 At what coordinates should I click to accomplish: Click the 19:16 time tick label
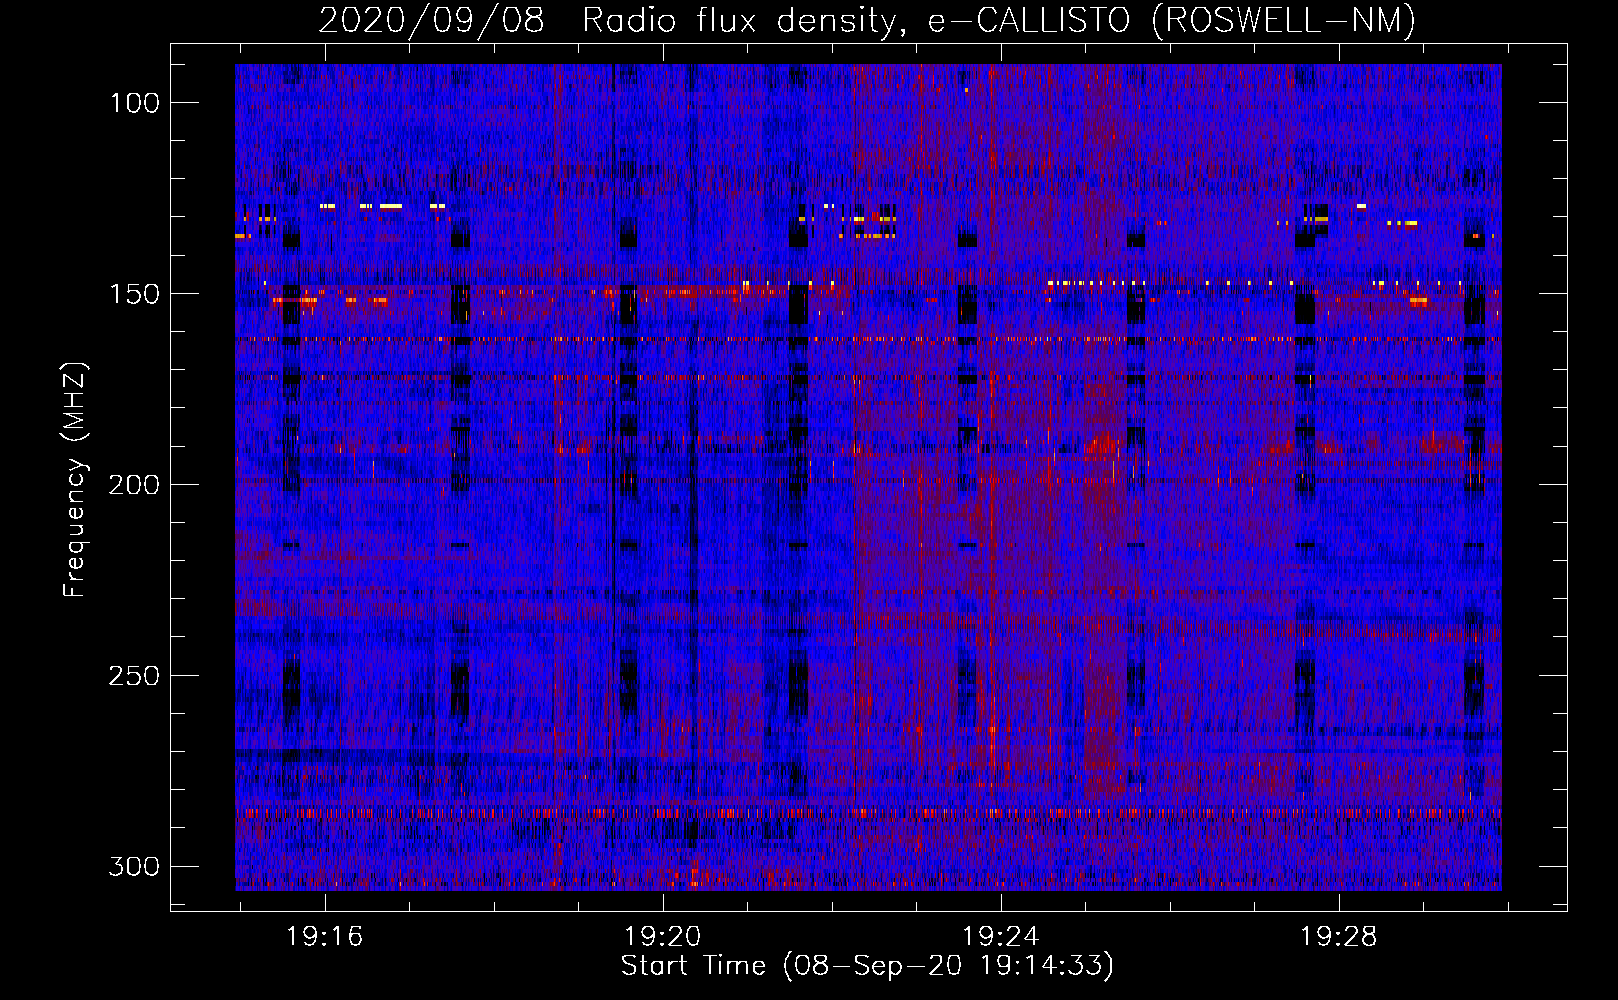coord(324,937)
